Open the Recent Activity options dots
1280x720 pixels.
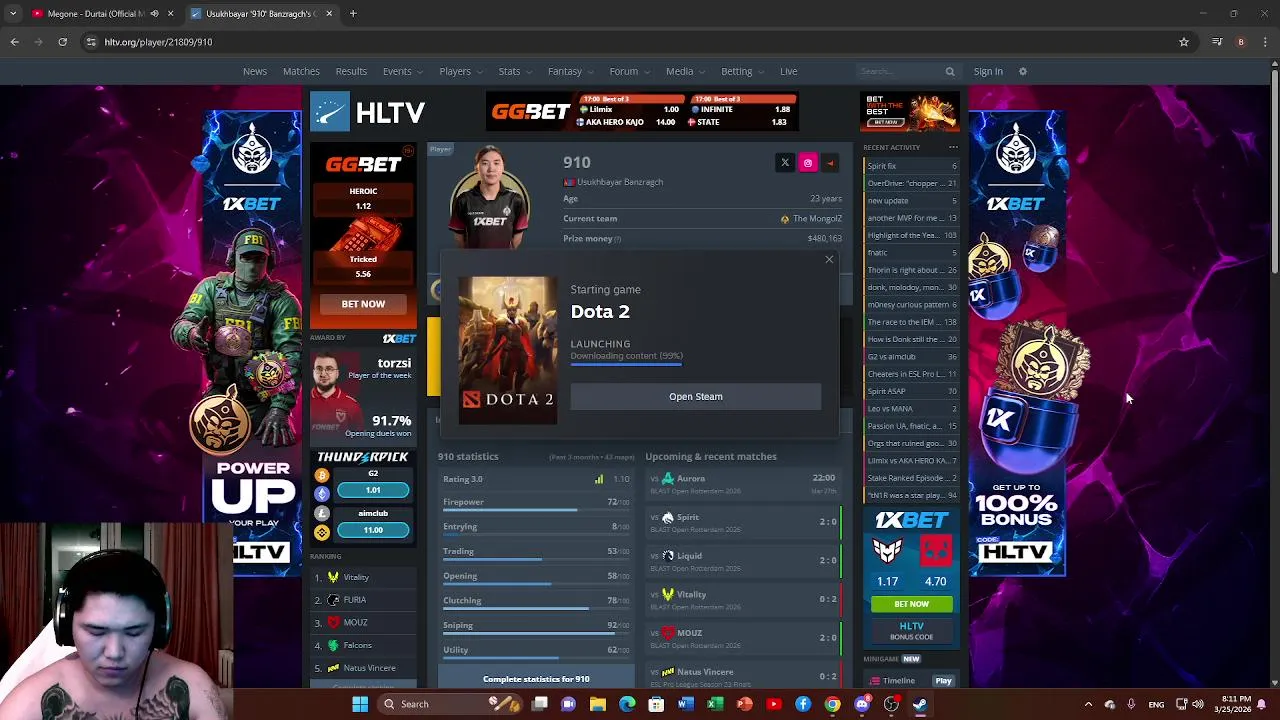click(x=953, y=147)
